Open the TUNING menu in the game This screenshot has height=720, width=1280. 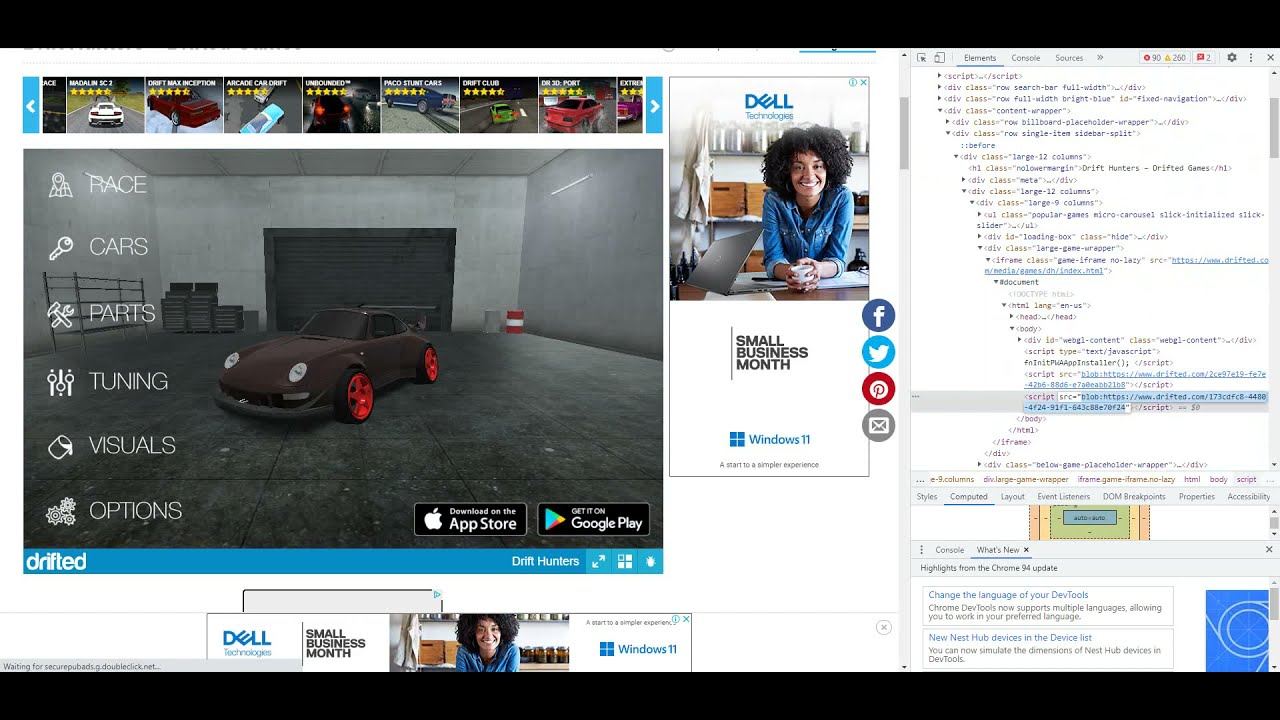point(108,382)
